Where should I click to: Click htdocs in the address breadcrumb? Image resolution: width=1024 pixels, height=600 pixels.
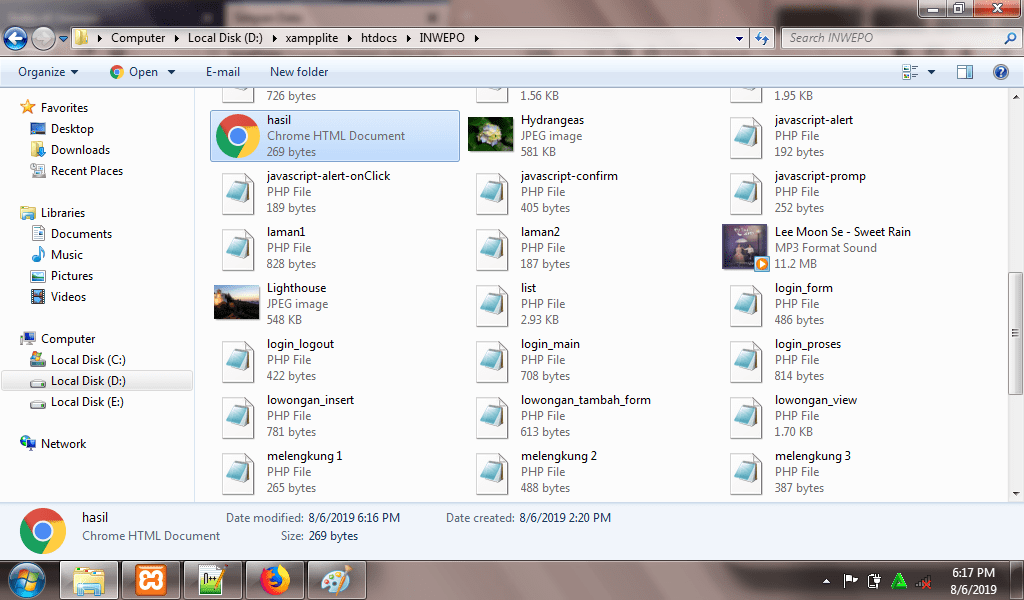(x=379, y=38)
